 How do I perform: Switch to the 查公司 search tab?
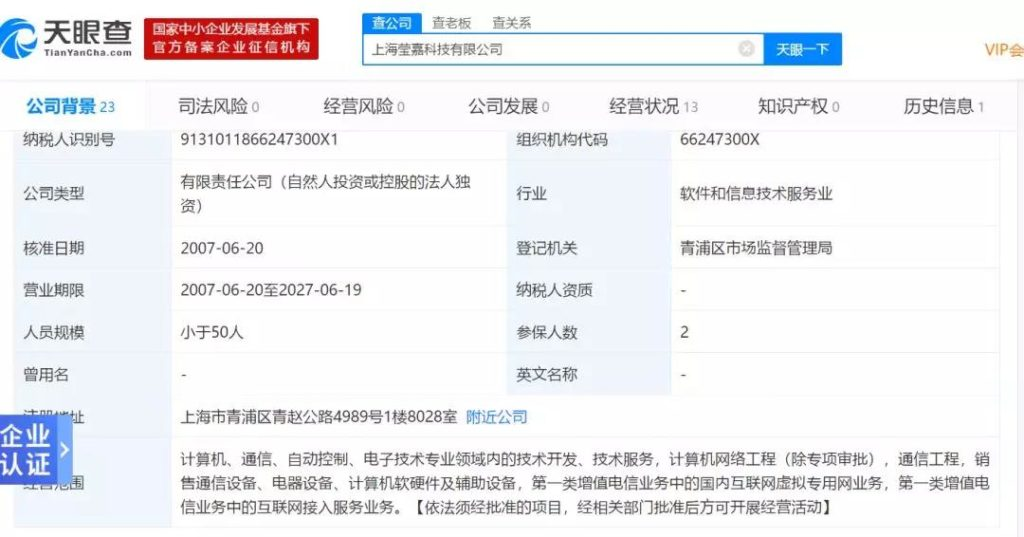[392, 23]
